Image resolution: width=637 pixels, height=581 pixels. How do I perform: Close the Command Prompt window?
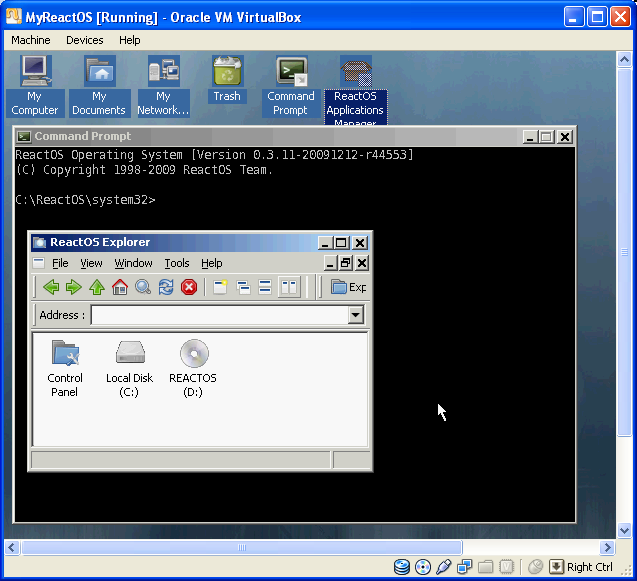click(565, 137)
